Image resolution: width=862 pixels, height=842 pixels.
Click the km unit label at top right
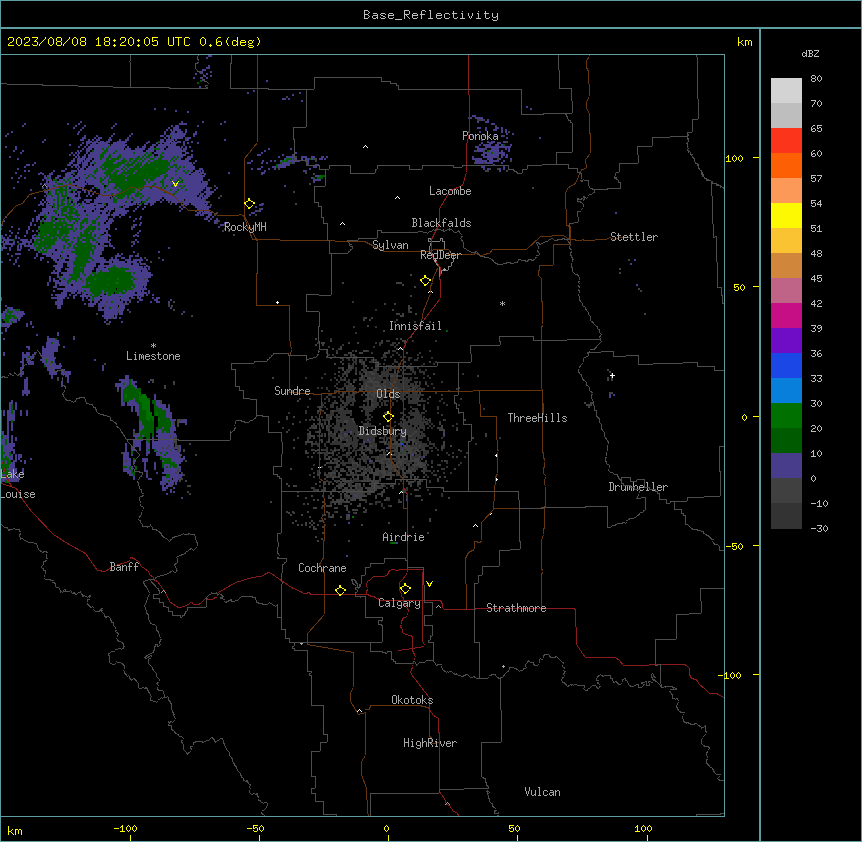pos(745,42)
